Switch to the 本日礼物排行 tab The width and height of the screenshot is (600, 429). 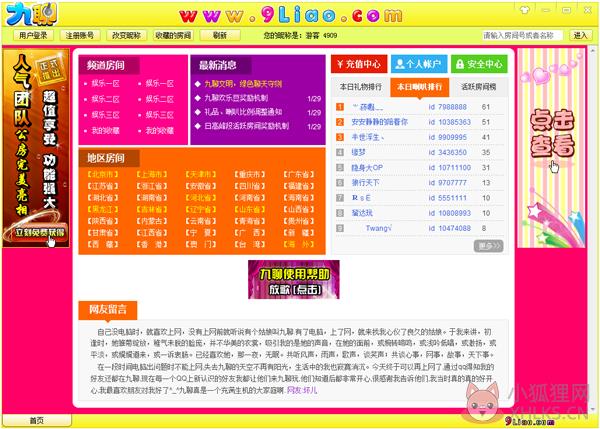361,87
